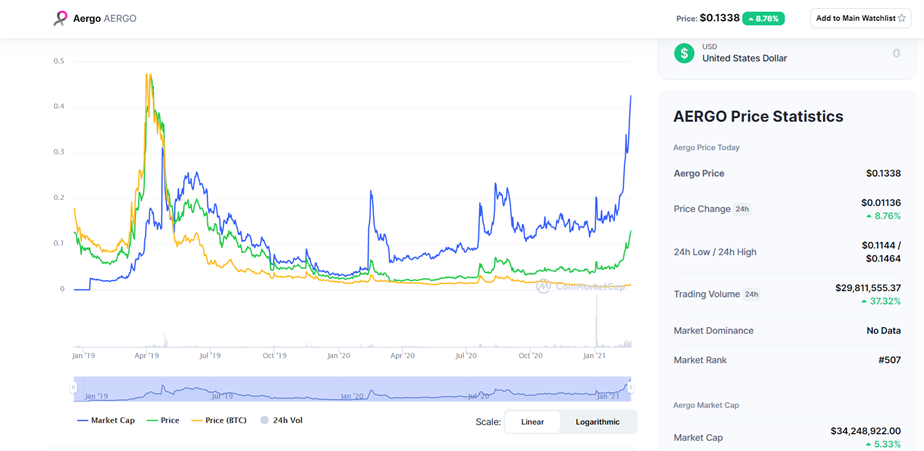Click the Oct '20 axis label
The width and height of the screenshot is (924, 451).
[530, 355]
